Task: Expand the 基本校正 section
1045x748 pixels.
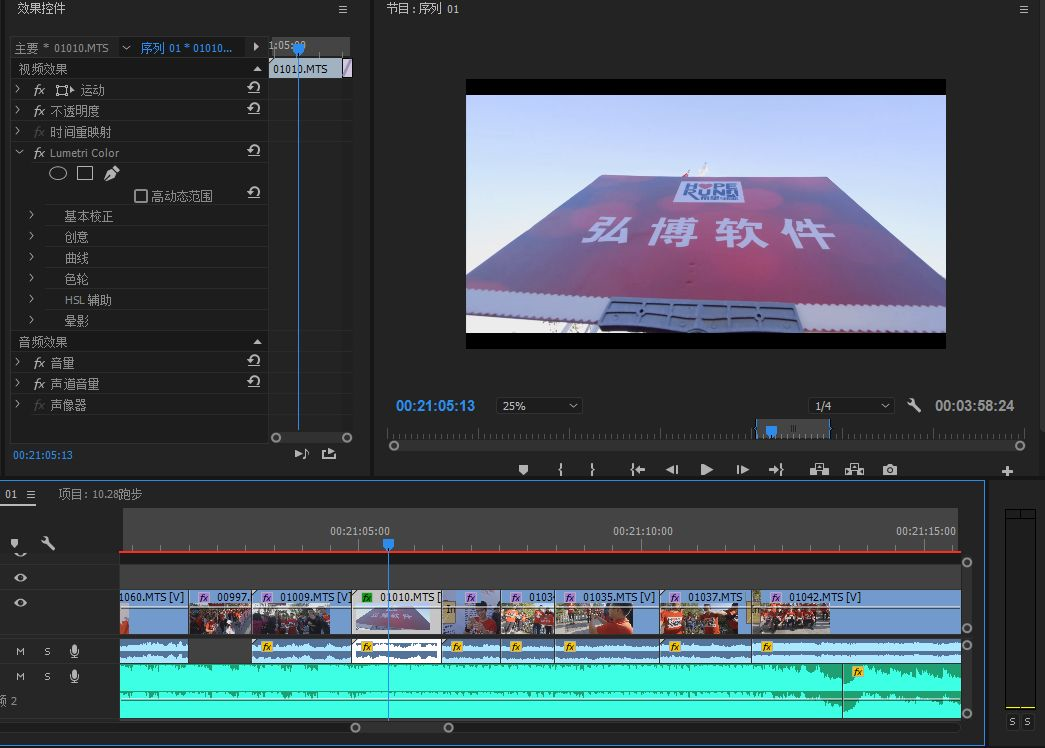Action: tap(31, 215)
